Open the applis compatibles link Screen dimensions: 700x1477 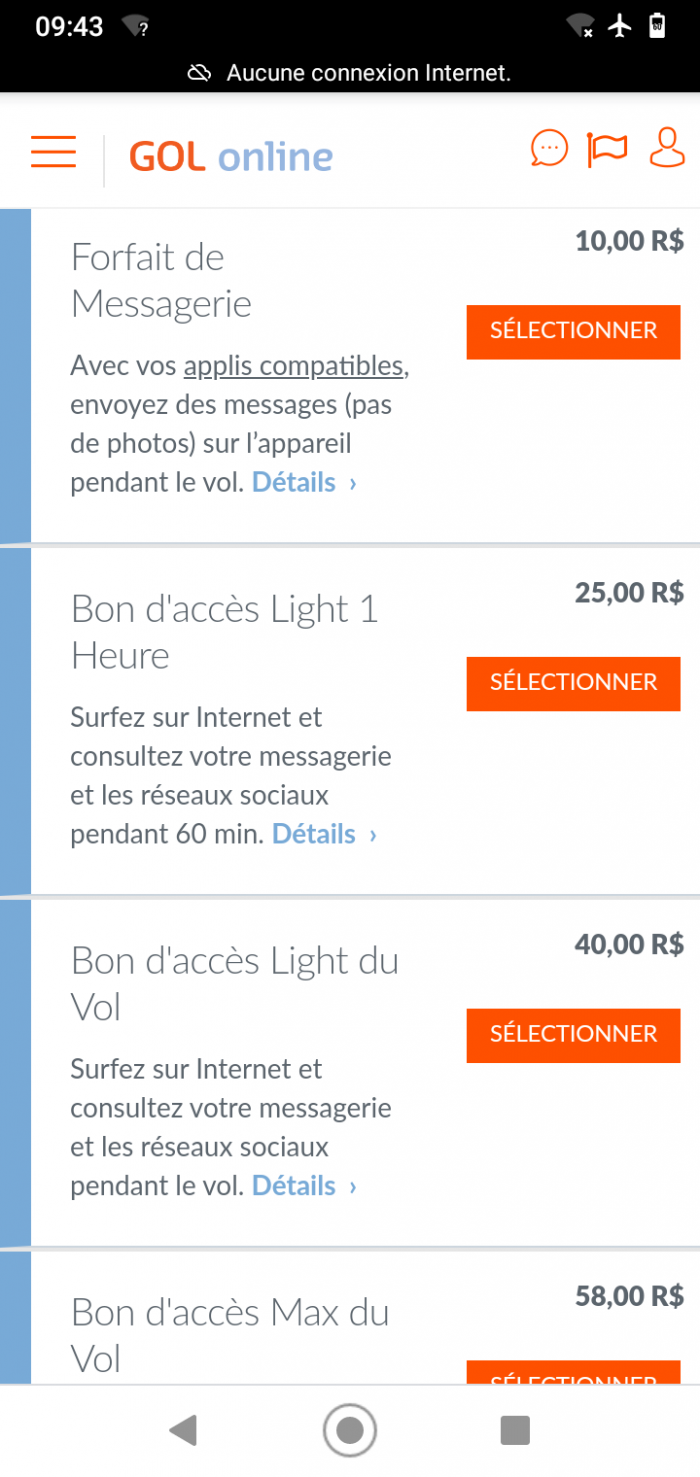[x=293, y=366]
